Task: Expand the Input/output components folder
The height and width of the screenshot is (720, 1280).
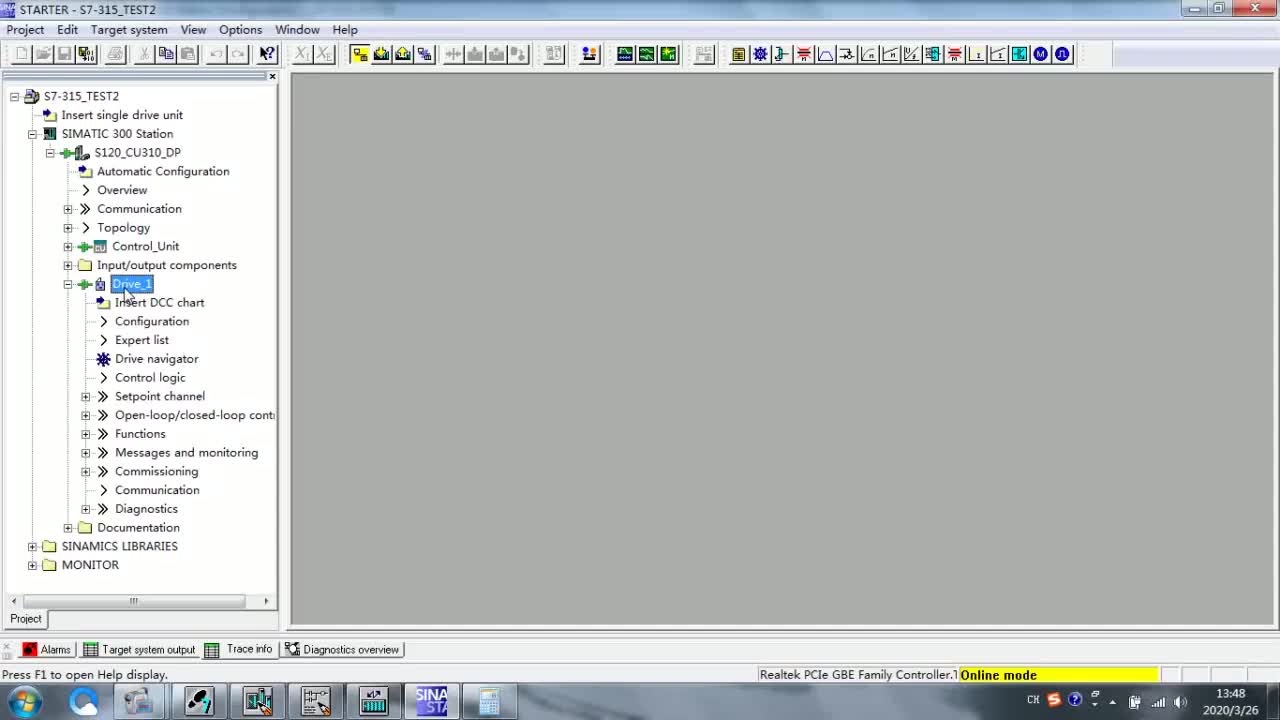Action: tap(68, 266)
